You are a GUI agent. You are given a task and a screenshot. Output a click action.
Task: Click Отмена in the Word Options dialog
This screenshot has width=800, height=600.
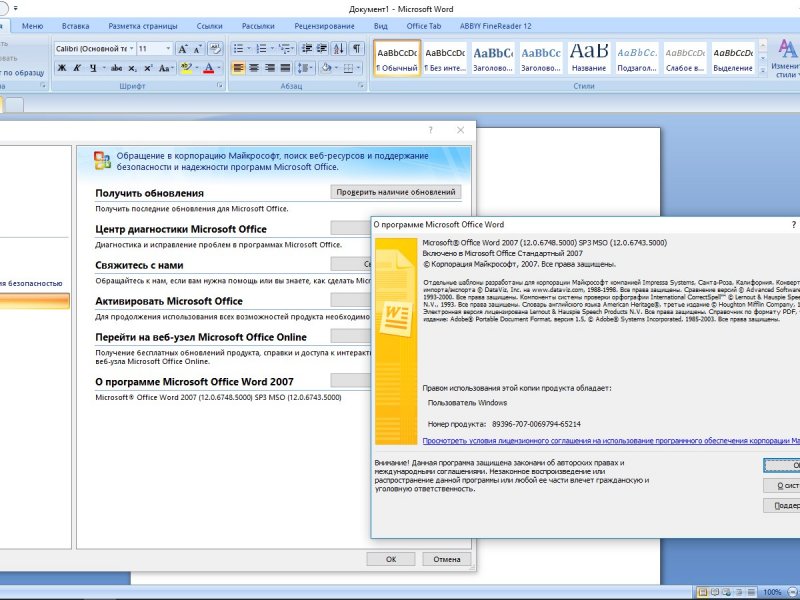(447, 559)
